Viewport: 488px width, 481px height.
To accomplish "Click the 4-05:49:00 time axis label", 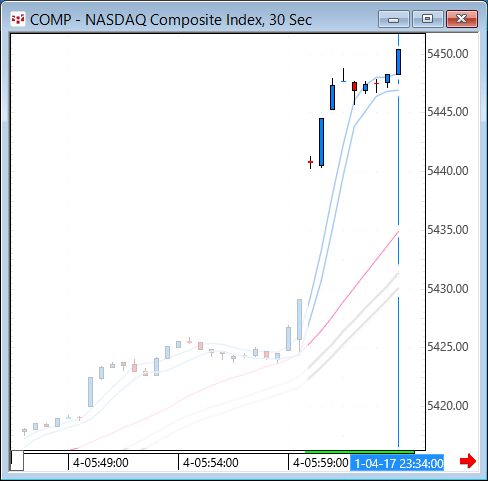I will tap(101, 463).
